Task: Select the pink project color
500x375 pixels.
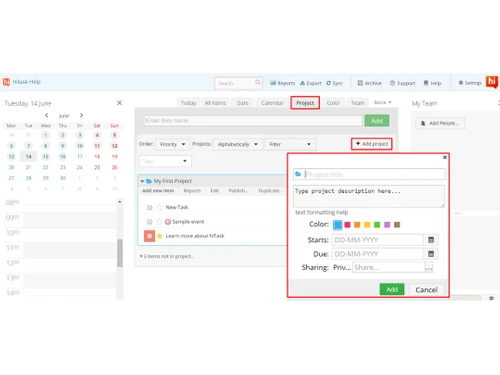Action: pyautogui.click(x=347, y=225)
